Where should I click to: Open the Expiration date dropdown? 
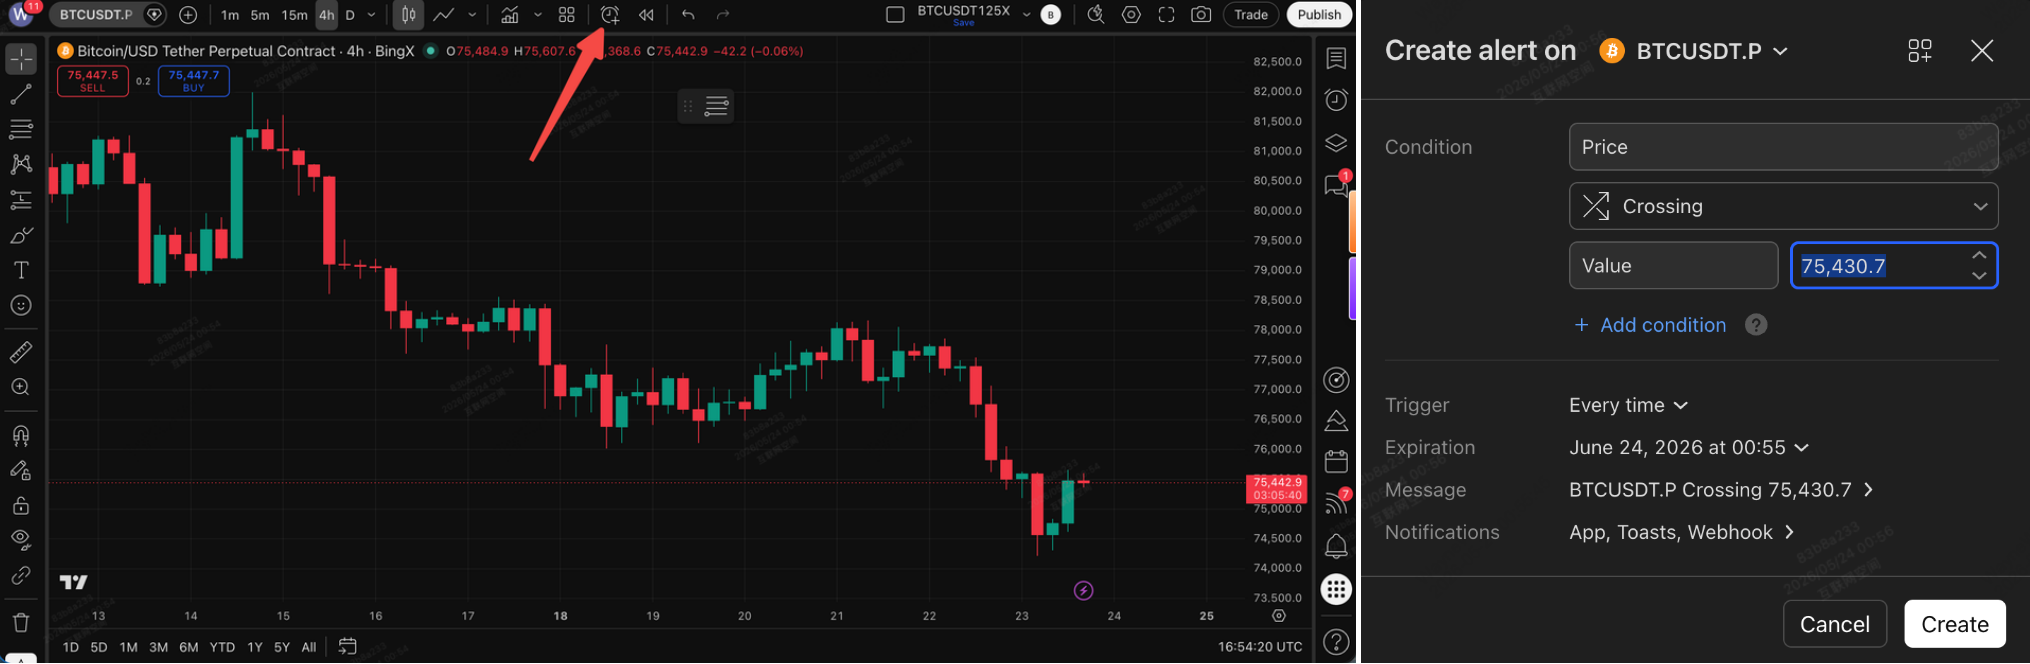[1688, 447]
